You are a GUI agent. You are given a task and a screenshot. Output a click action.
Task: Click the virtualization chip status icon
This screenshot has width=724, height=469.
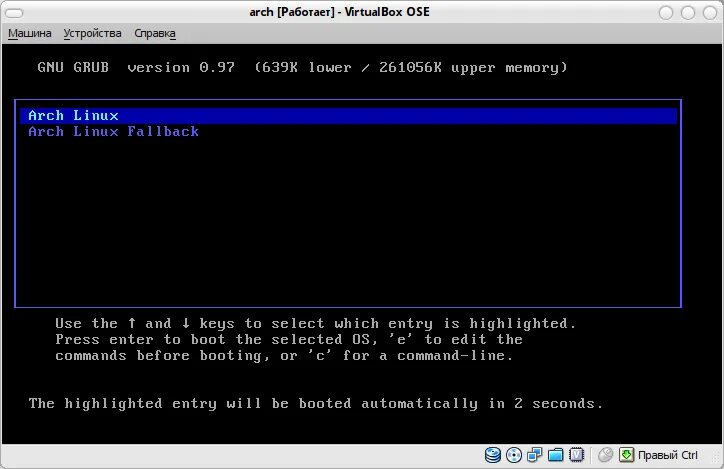pos(576,455)
